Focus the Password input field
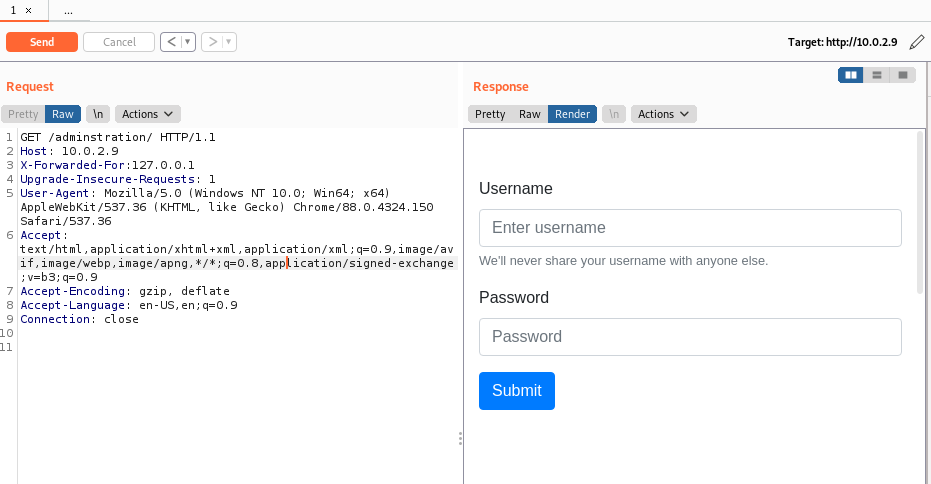 coord(690,337)
